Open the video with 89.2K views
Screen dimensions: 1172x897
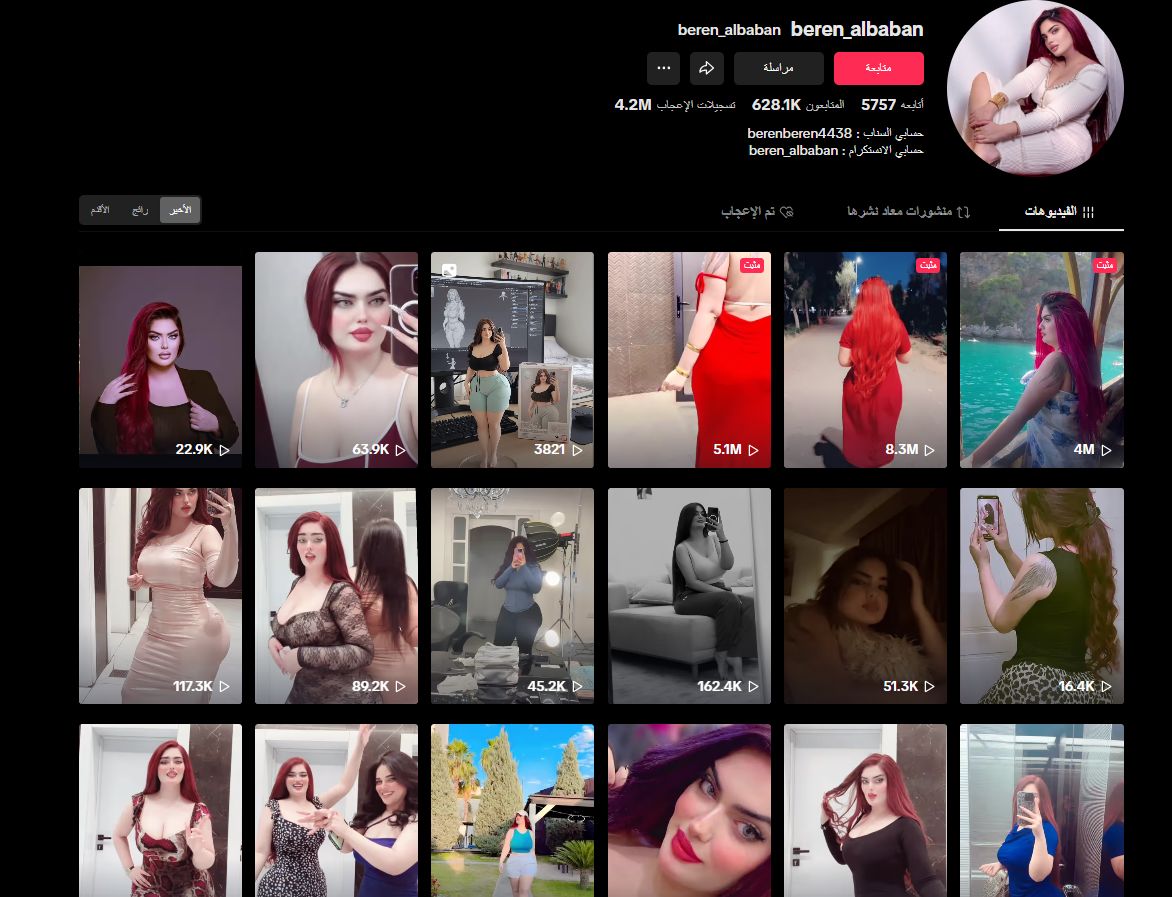click(x=336, y=596)
